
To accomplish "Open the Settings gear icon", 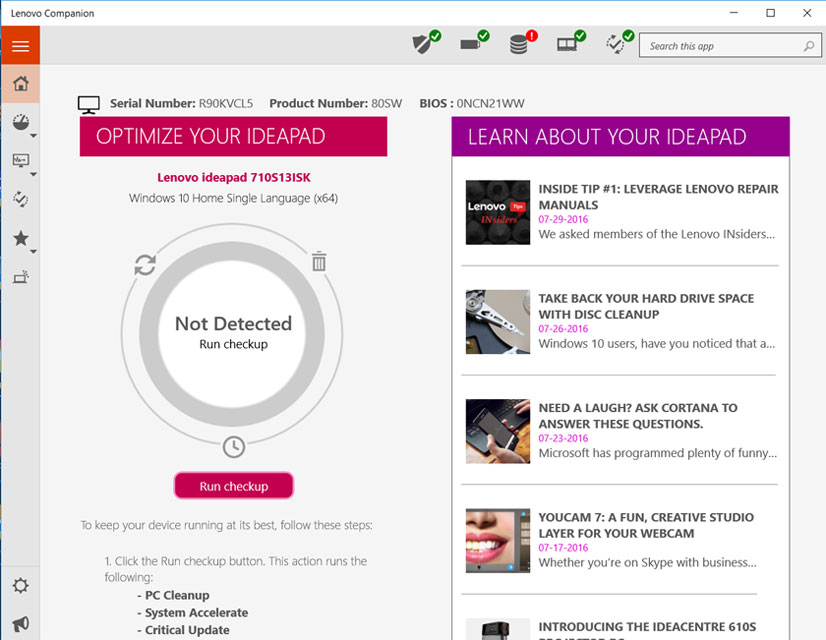I will (21, 585).
